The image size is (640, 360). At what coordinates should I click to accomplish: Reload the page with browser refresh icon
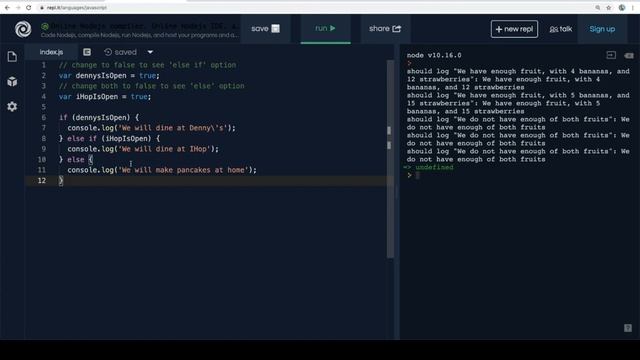point(29,7)
